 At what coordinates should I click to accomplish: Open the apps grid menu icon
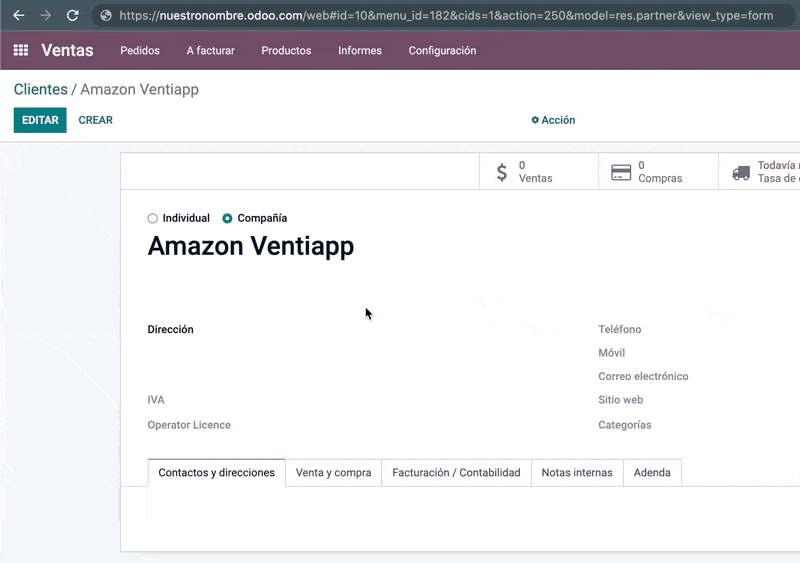click(x=21, y=50)
